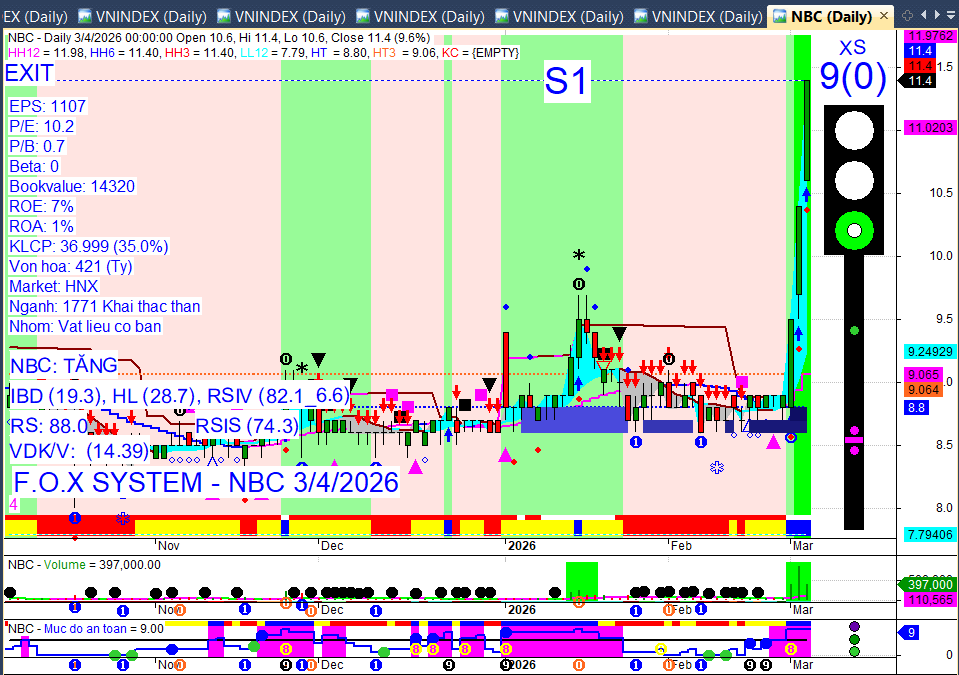This screenshot has width=959, height=675.
Task: Open the tab list dropdown arrow
Action: tap(951, 16)
